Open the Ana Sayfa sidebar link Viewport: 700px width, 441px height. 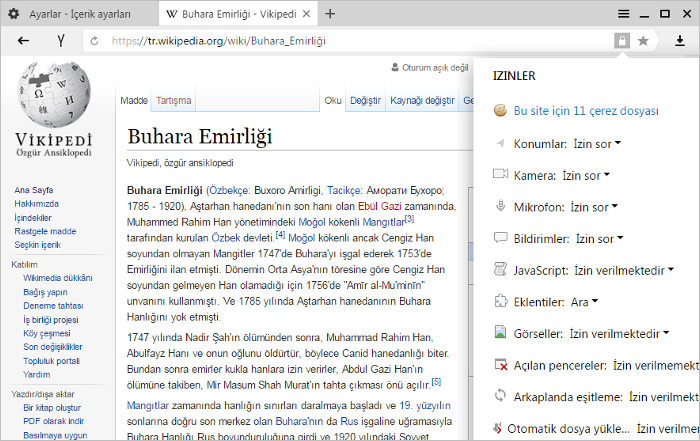click(x=33, y=190)
